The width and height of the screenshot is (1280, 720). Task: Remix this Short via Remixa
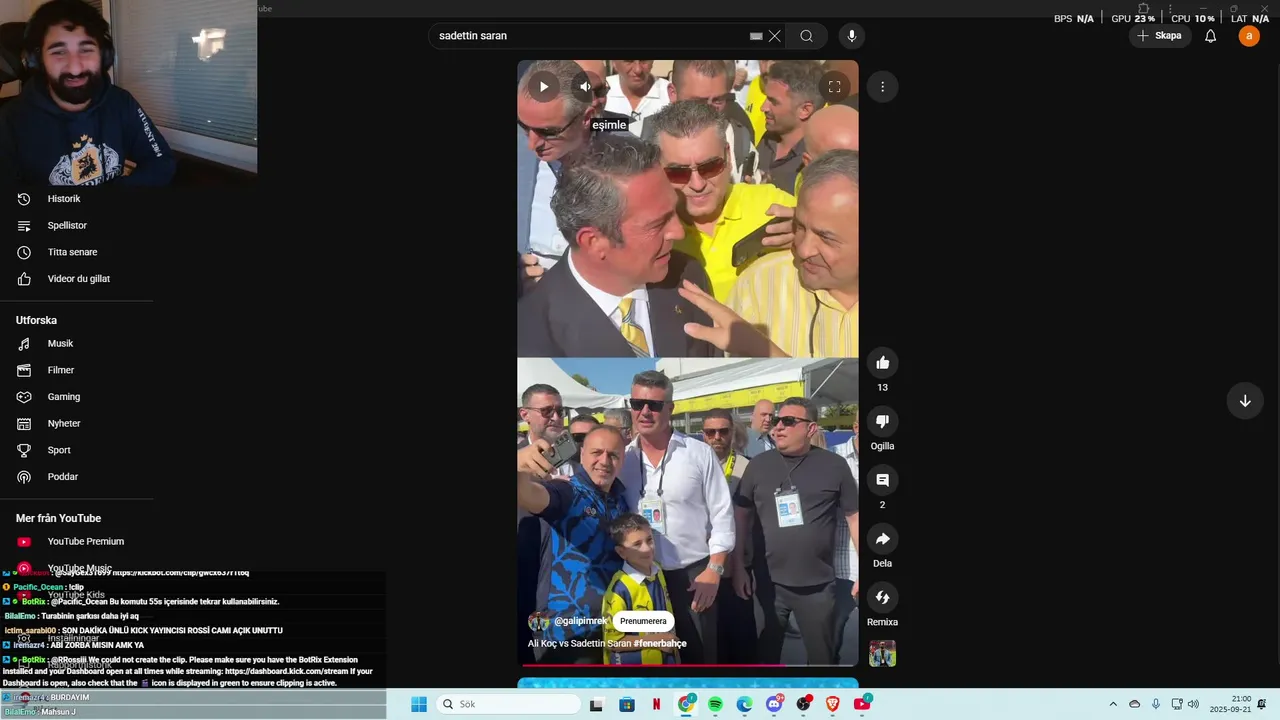[x=882, y=598]
